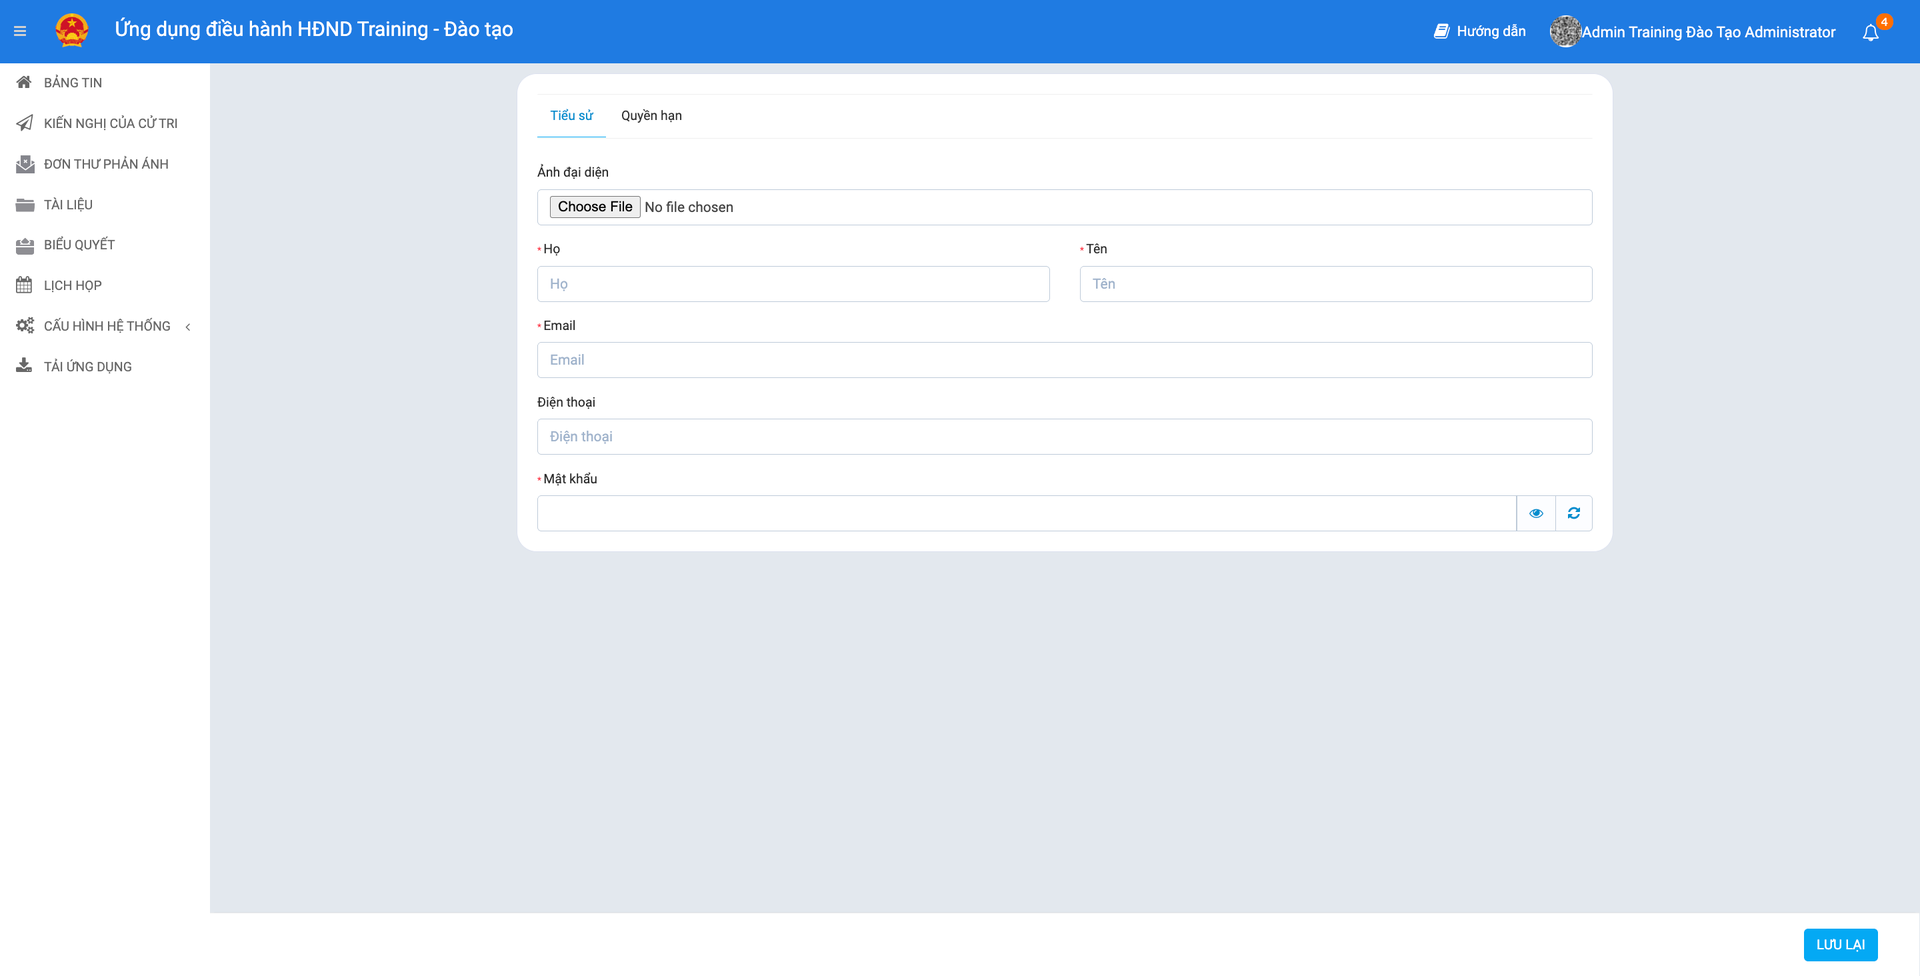Image resolution: width=1920 pixels, height=976 pixels.
Task: Open Admin Training Đào Tạo Administrator menu
Action: coord(1707,32)
